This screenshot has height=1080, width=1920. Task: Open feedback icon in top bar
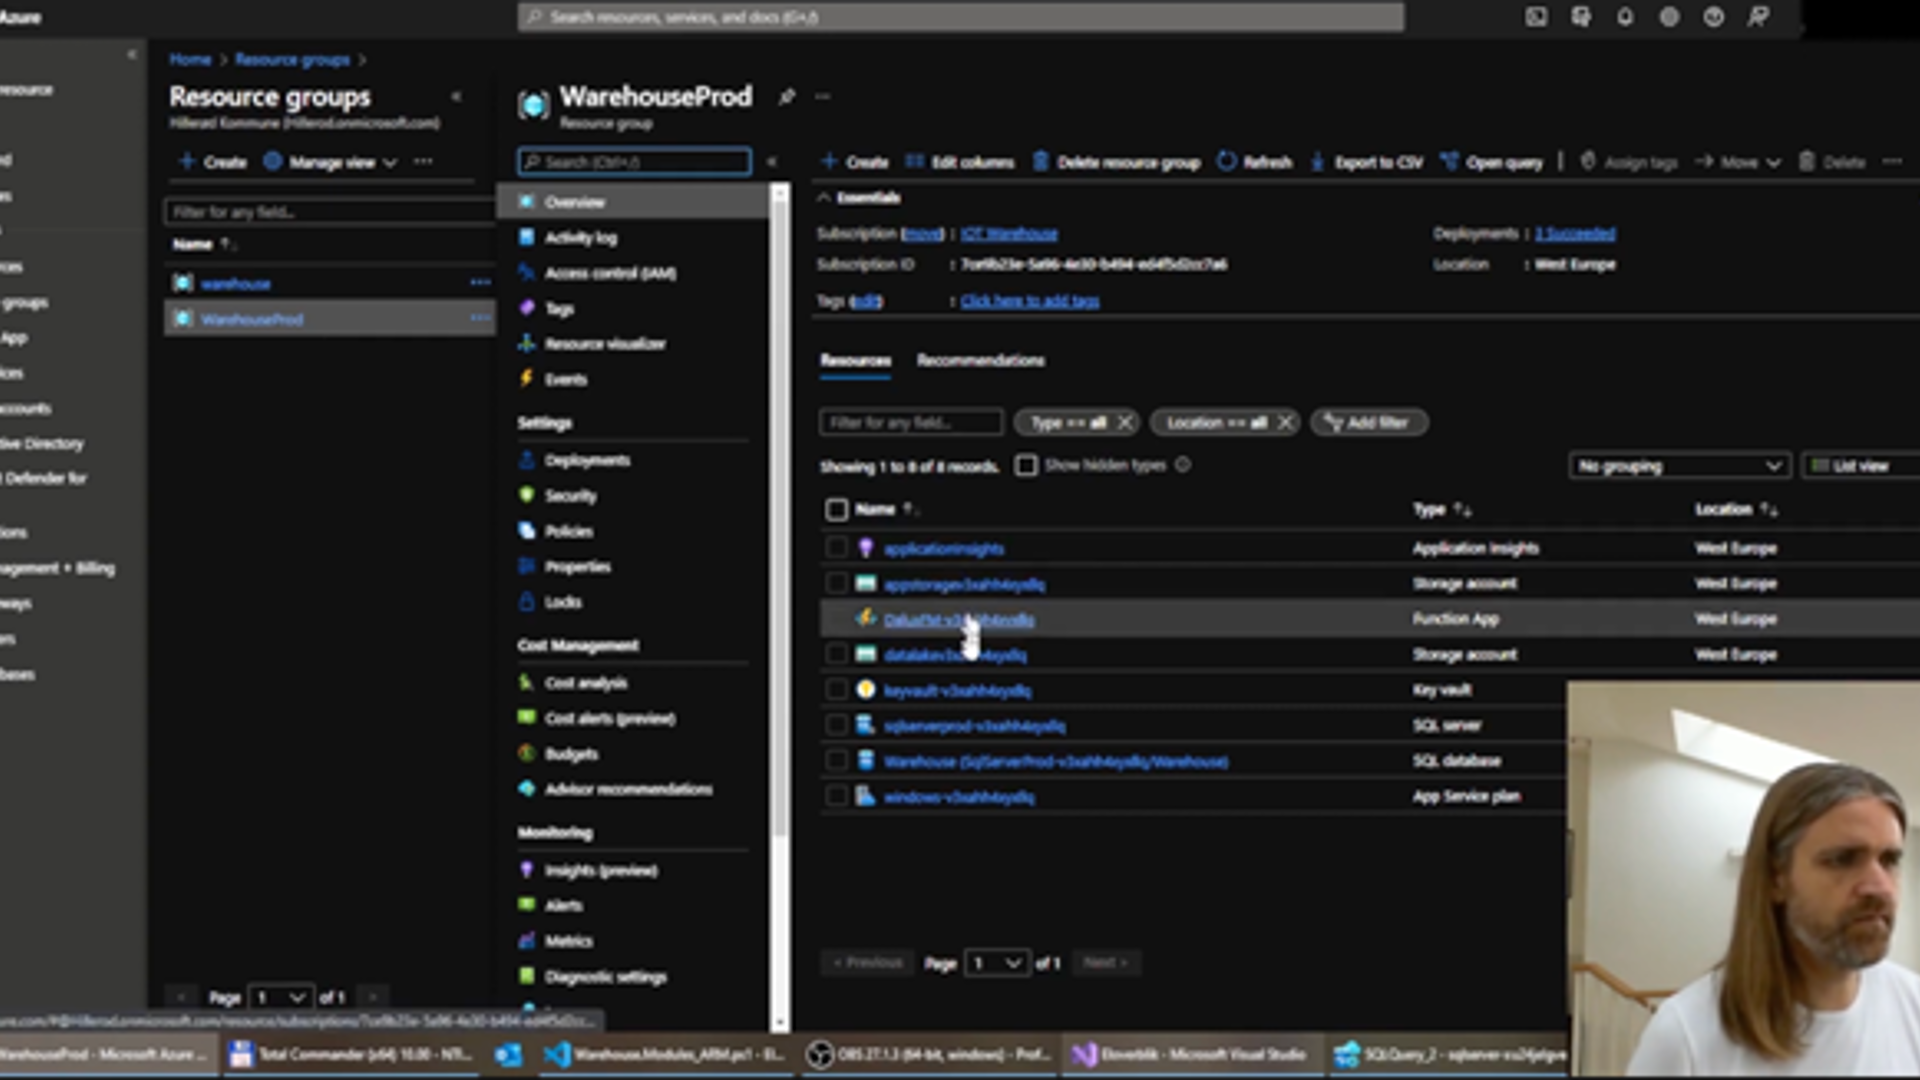click(x=1758, y=17)
